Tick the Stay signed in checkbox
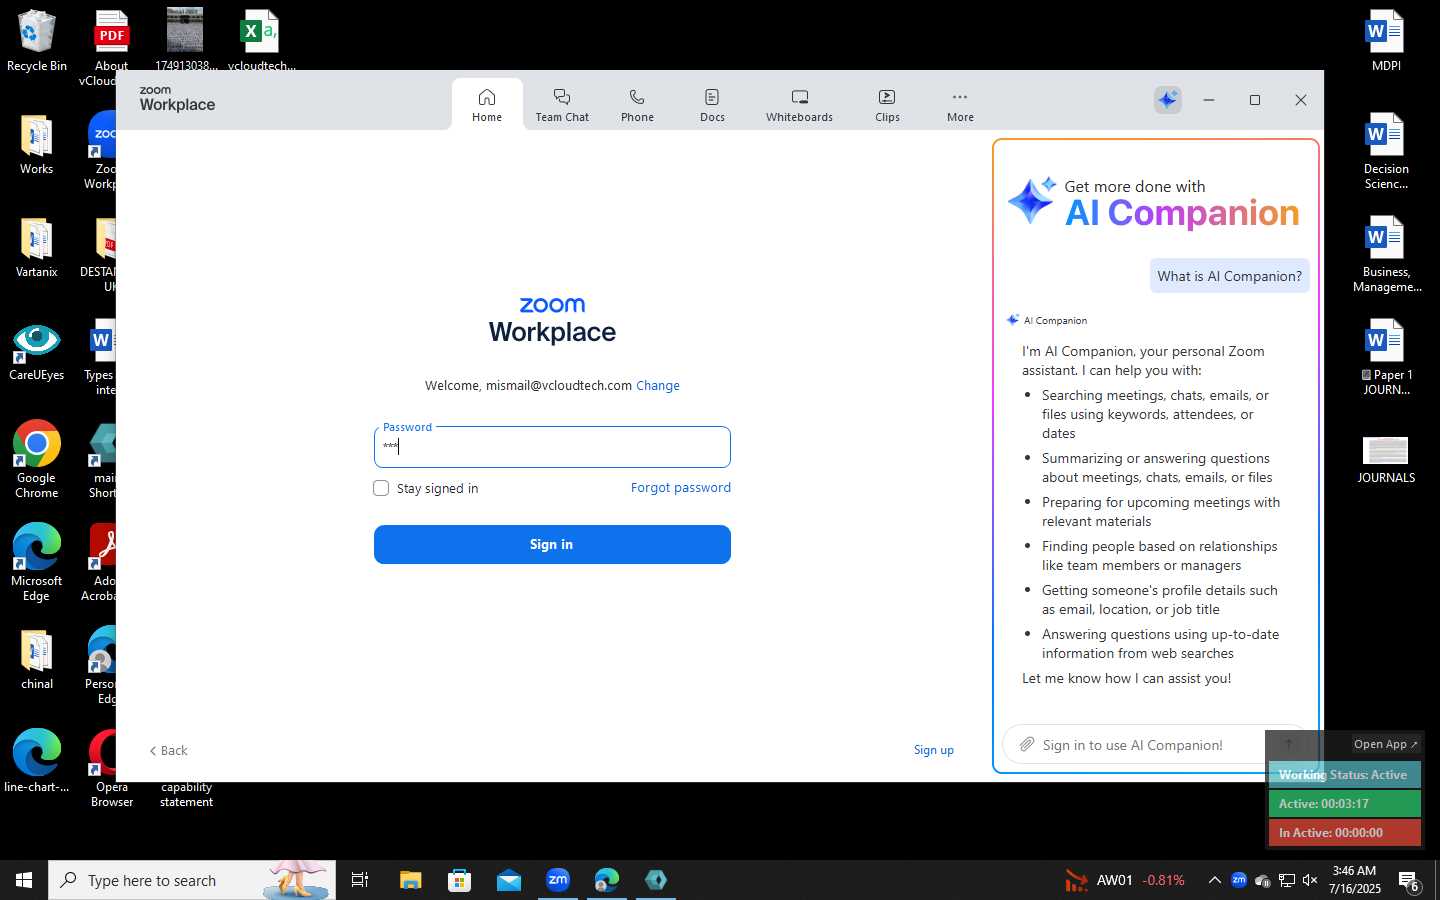 click(x=381, y=488)
